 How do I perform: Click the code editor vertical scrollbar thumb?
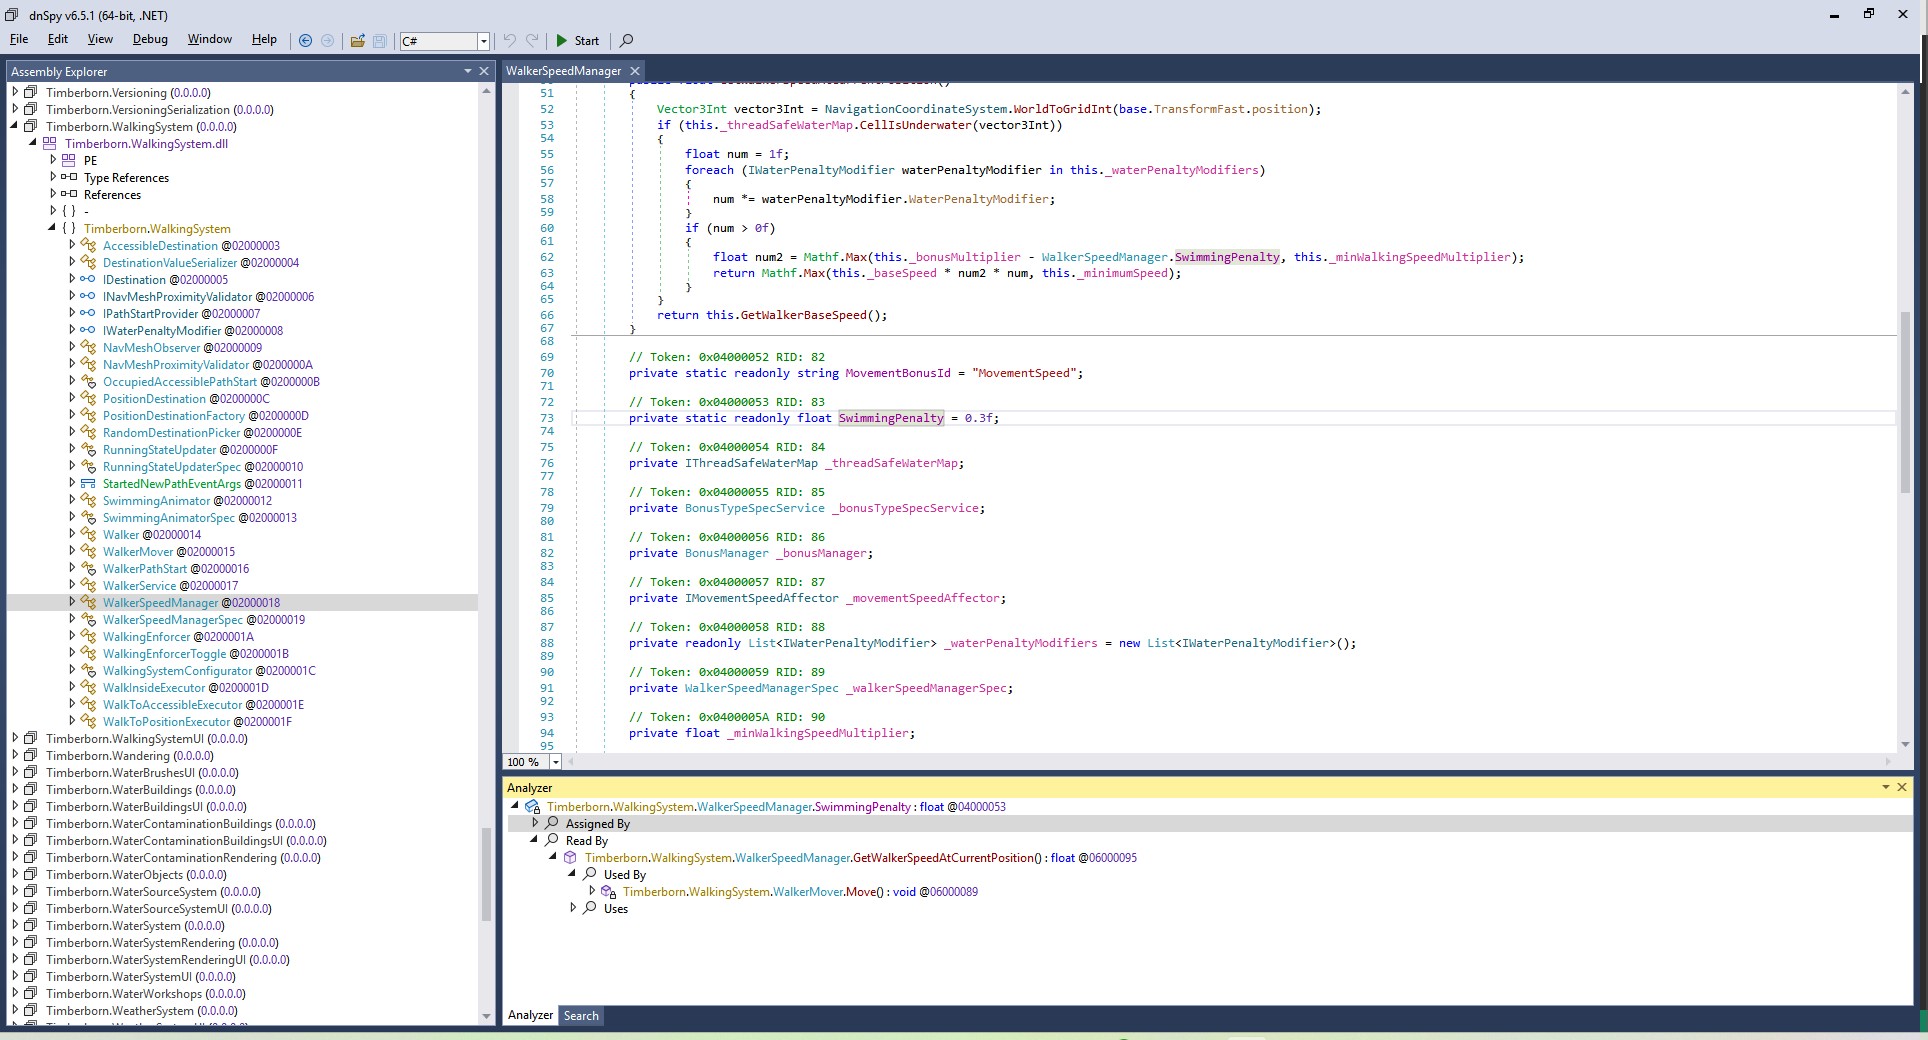pos(1905,402)
